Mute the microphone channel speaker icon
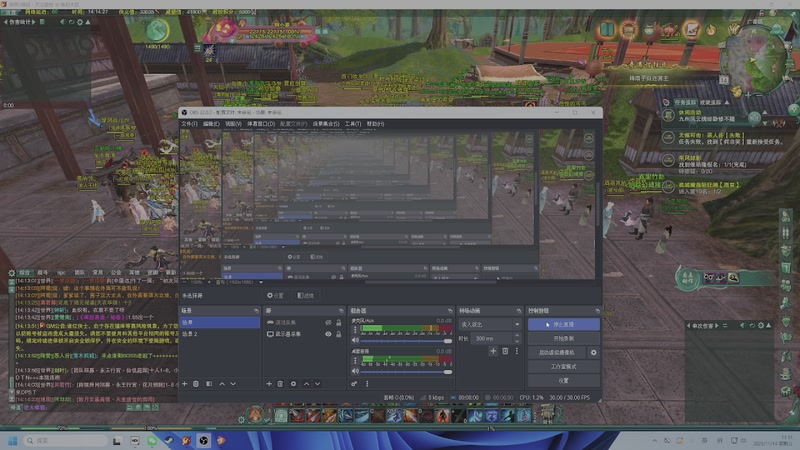This screenshot has height=450, width=800. tap(355, 340)
